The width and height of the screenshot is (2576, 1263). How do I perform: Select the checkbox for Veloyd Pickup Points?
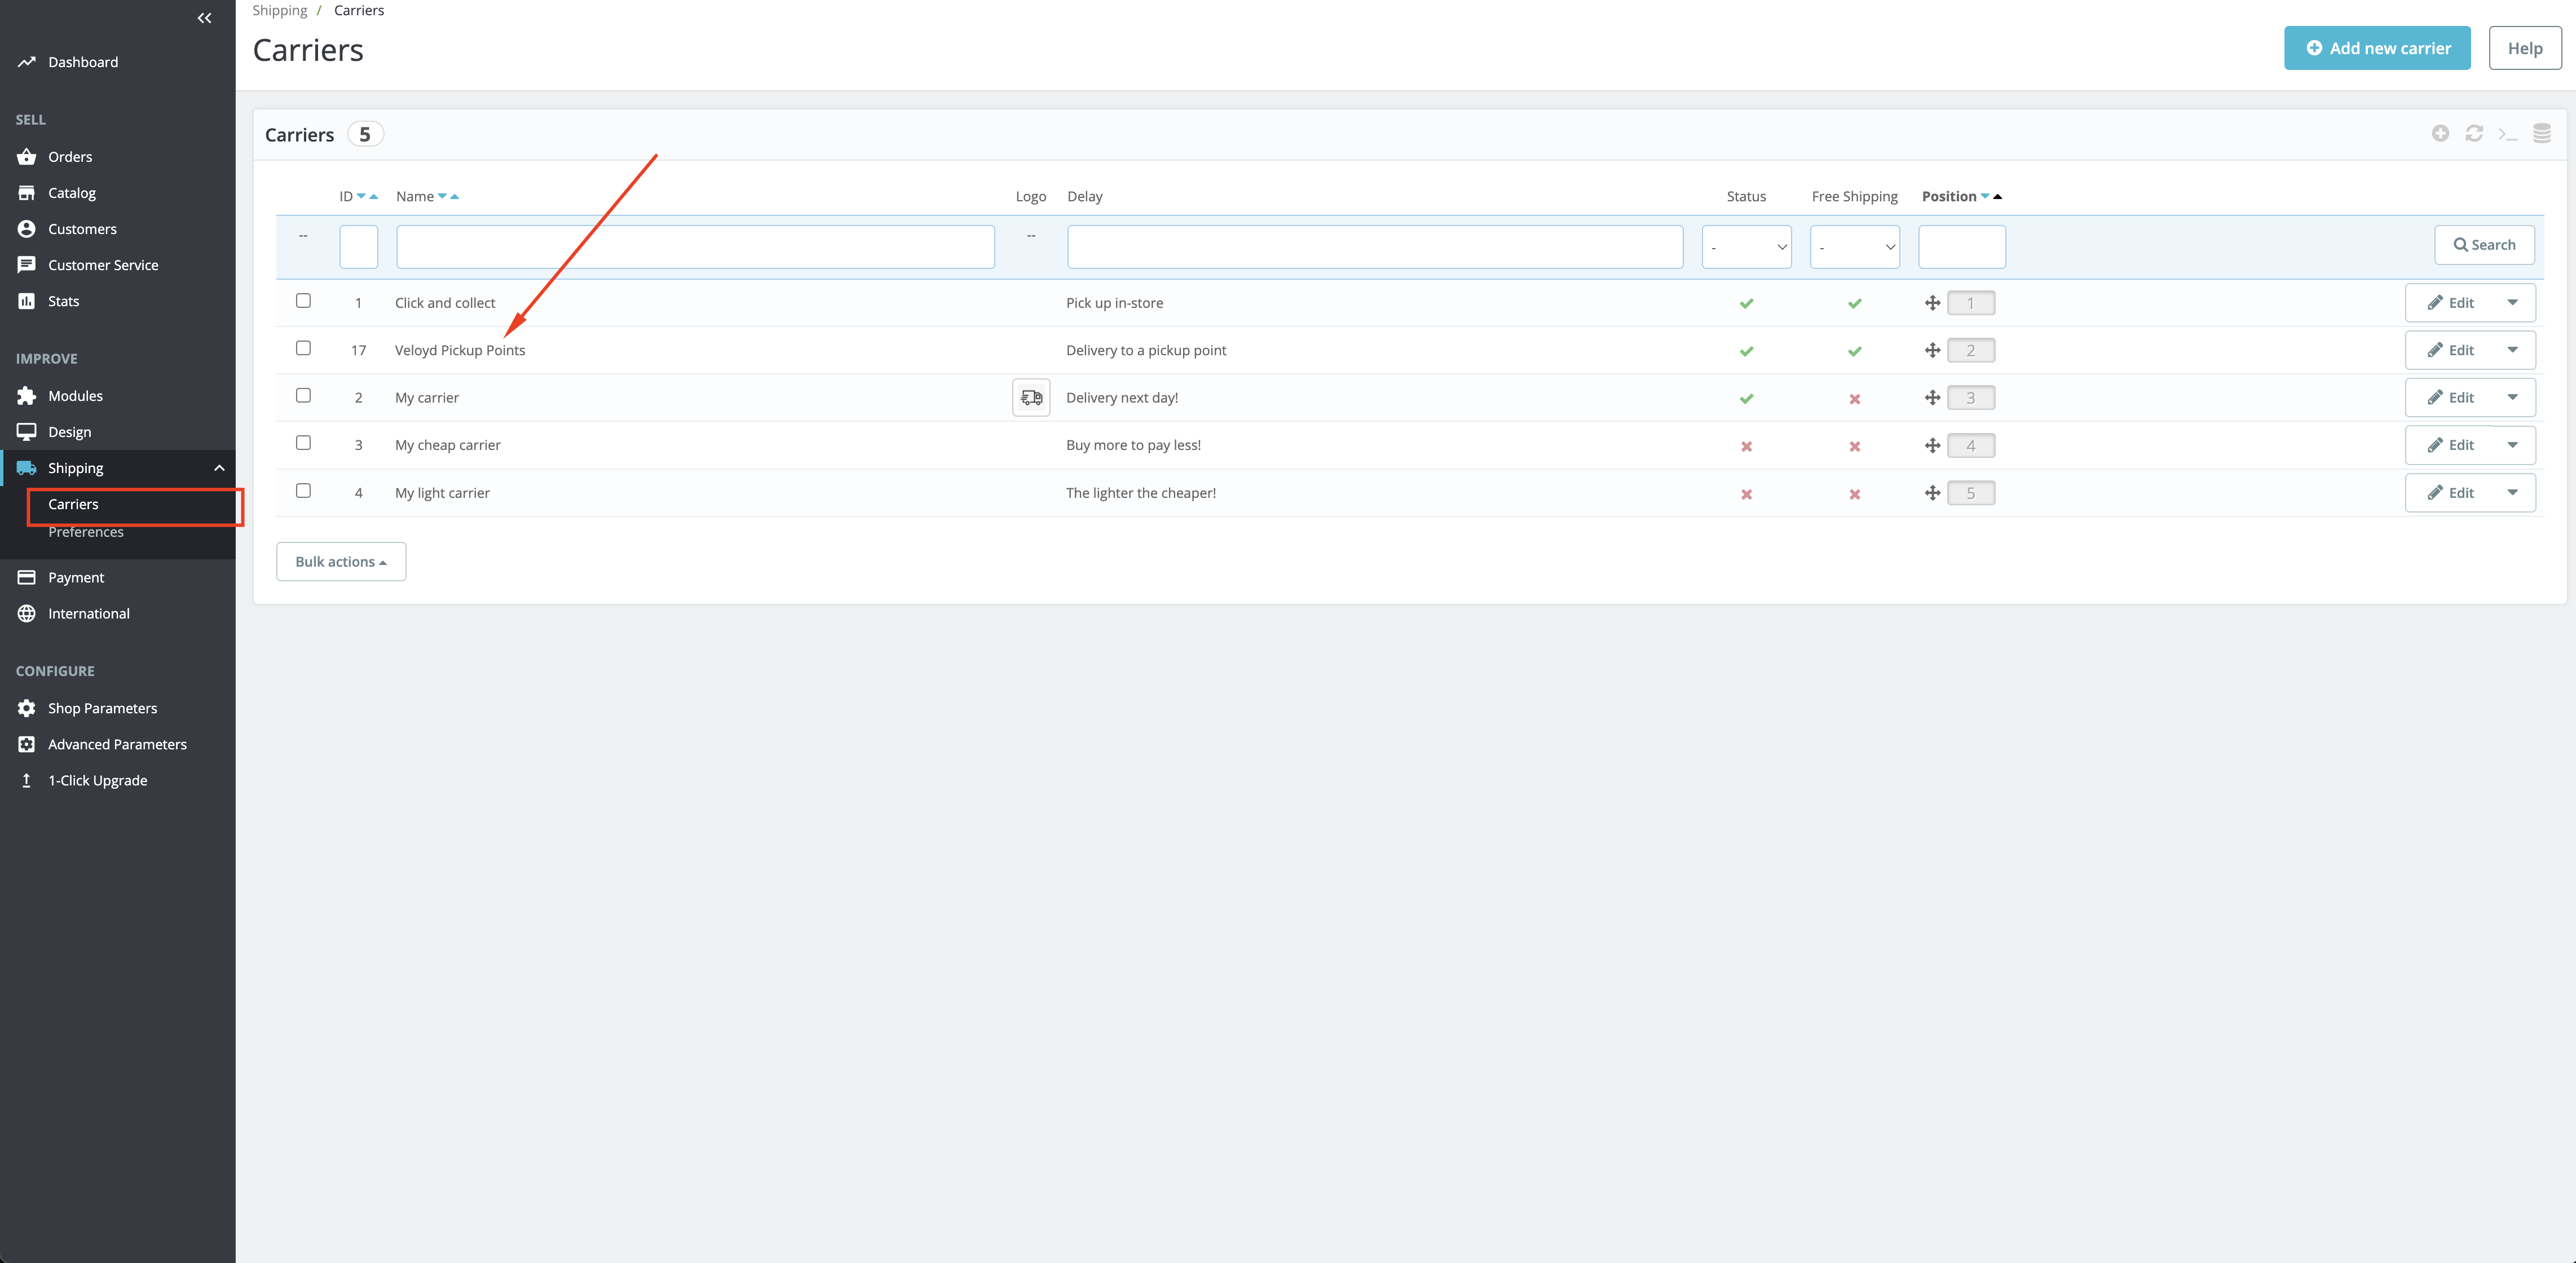tap(303, 348)
